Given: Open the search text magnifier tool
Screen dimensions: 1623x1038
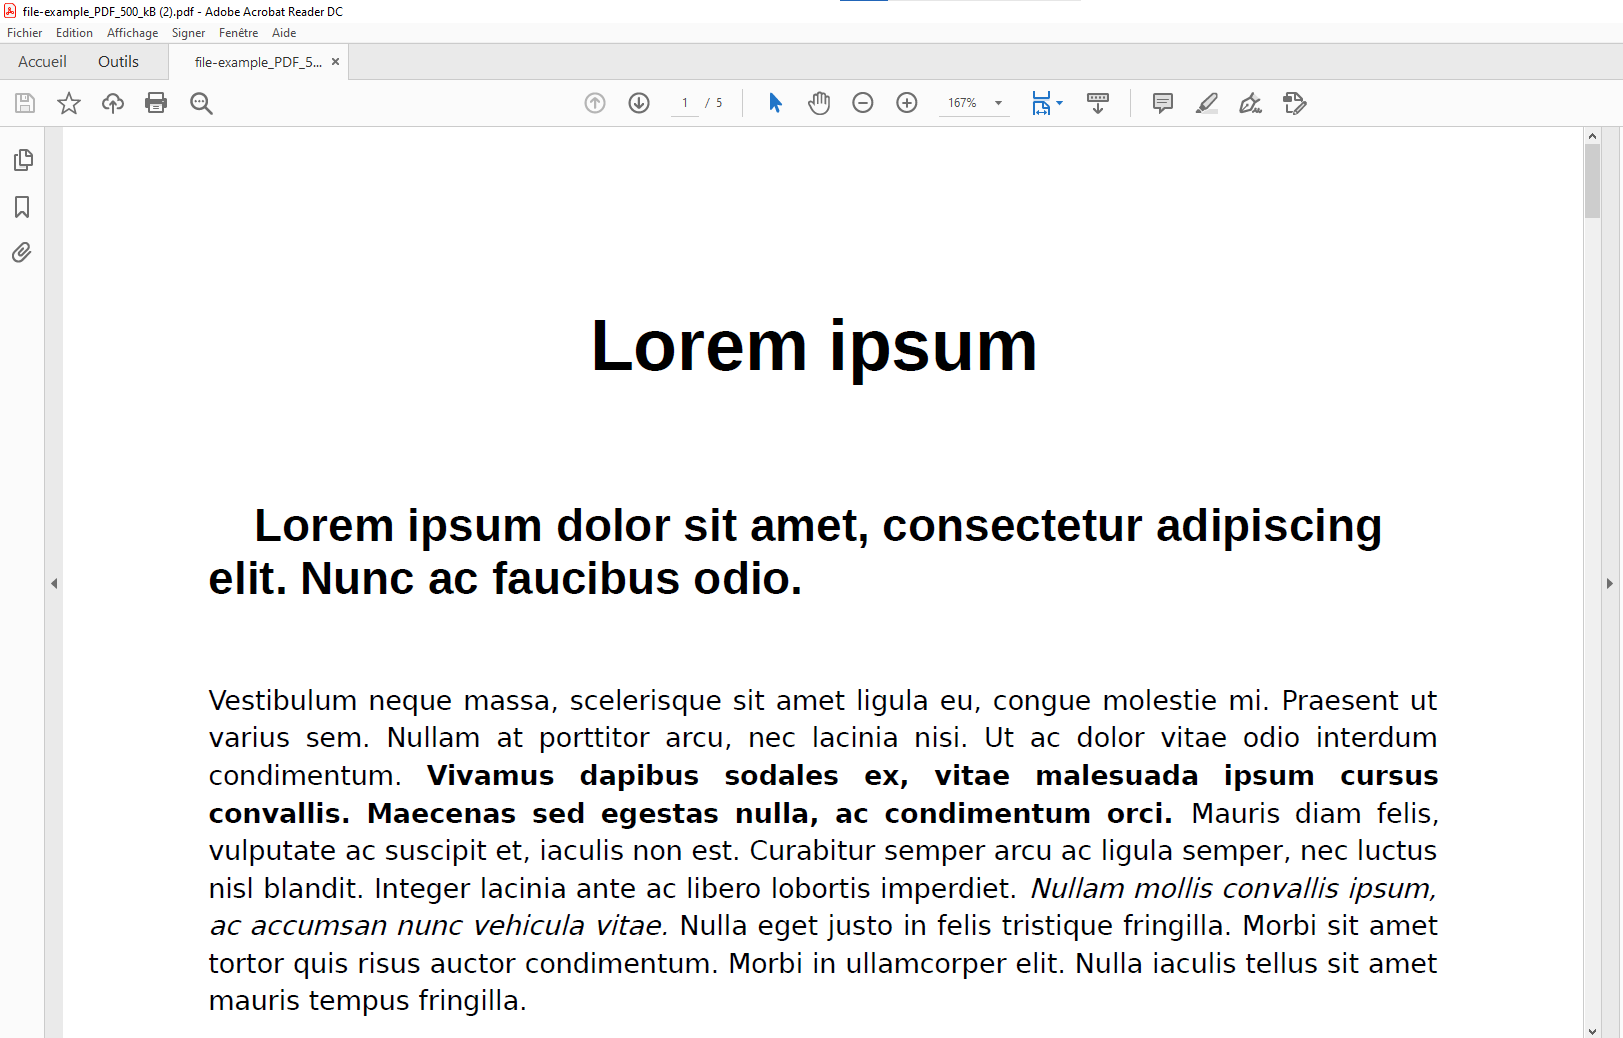Looking at the screenshot, I should click(x=201, y=103).
